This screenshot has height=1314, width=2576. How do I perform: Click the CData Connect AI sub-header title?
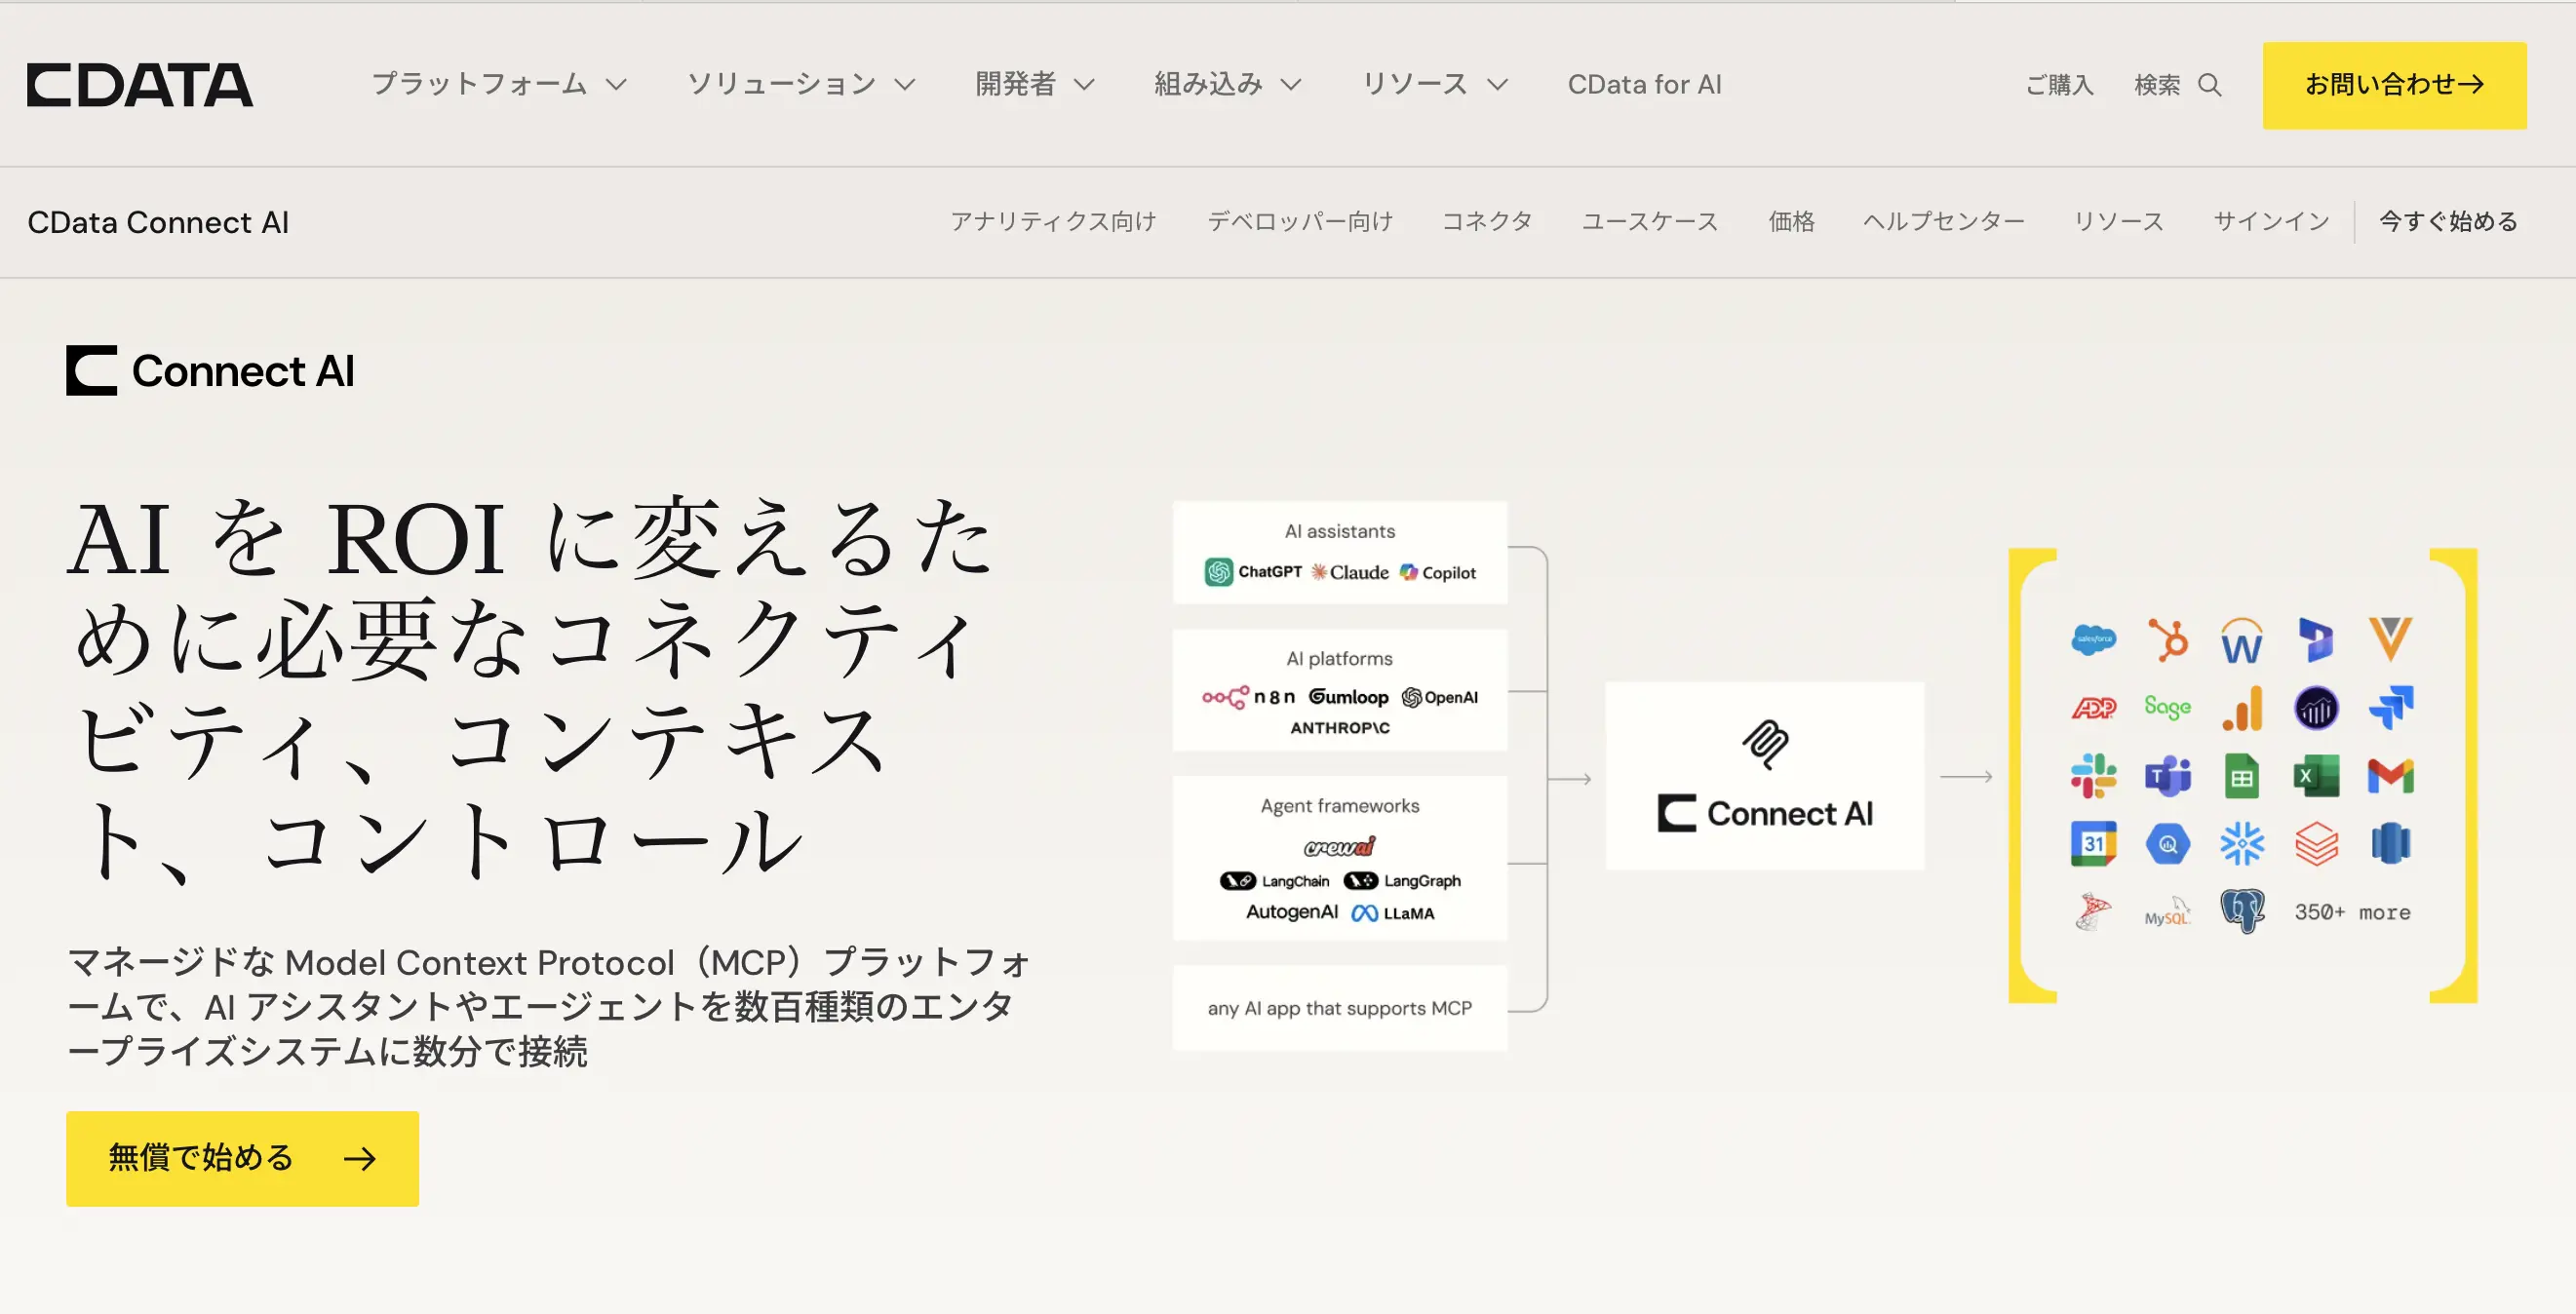point(158,222)
